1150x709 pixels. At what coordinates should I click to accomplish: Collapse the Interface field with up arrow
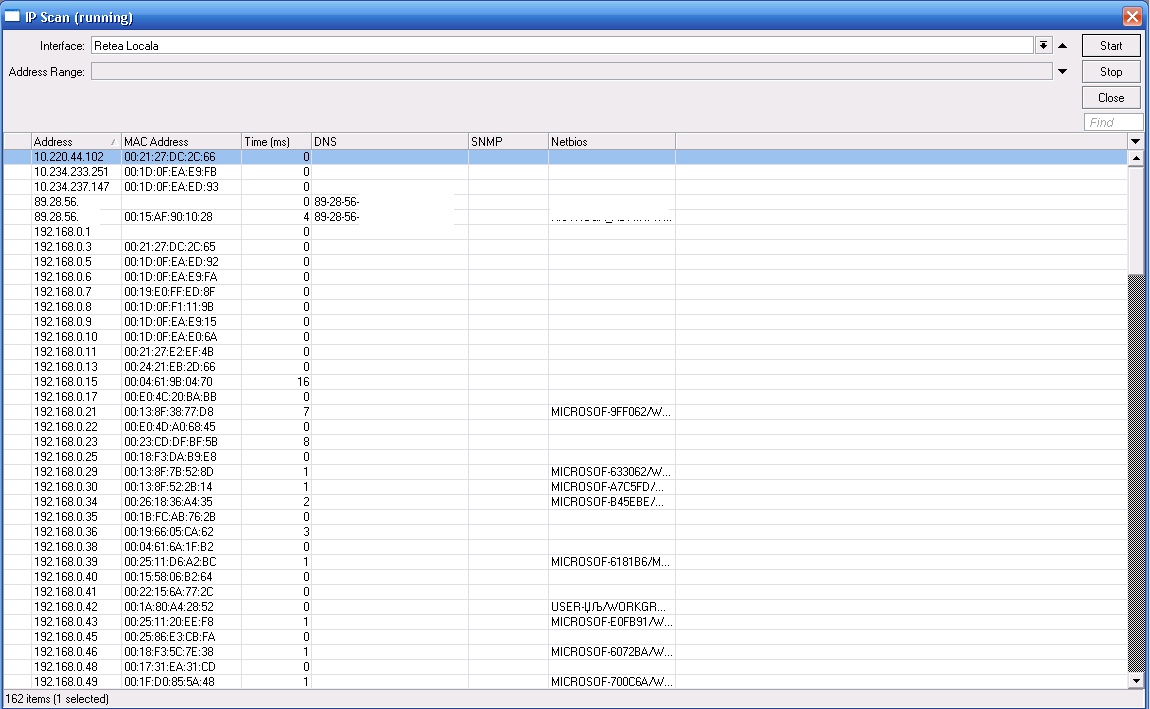pos(1062,46)
